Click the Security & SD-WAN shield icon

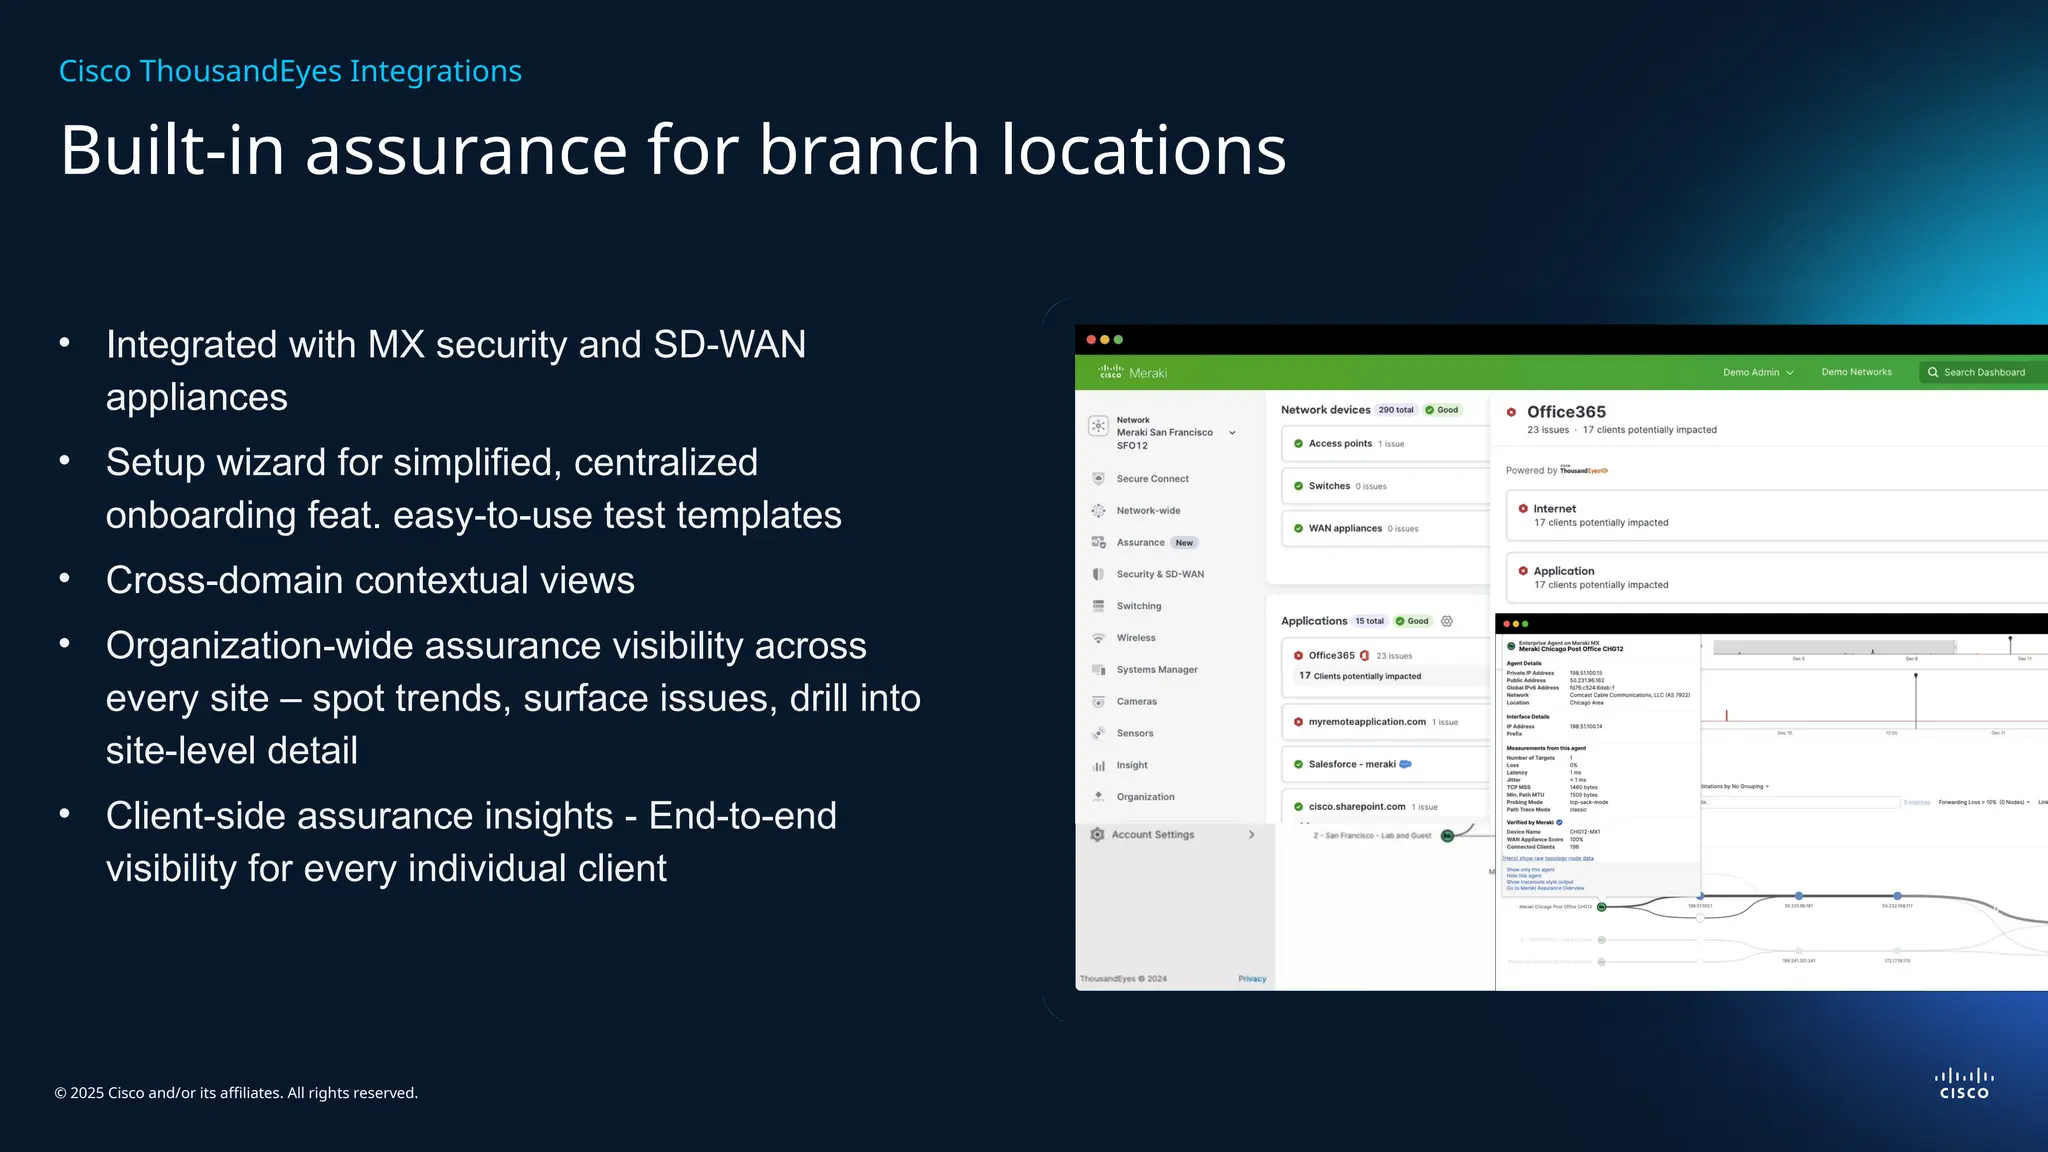click(x=1098, y=574)
